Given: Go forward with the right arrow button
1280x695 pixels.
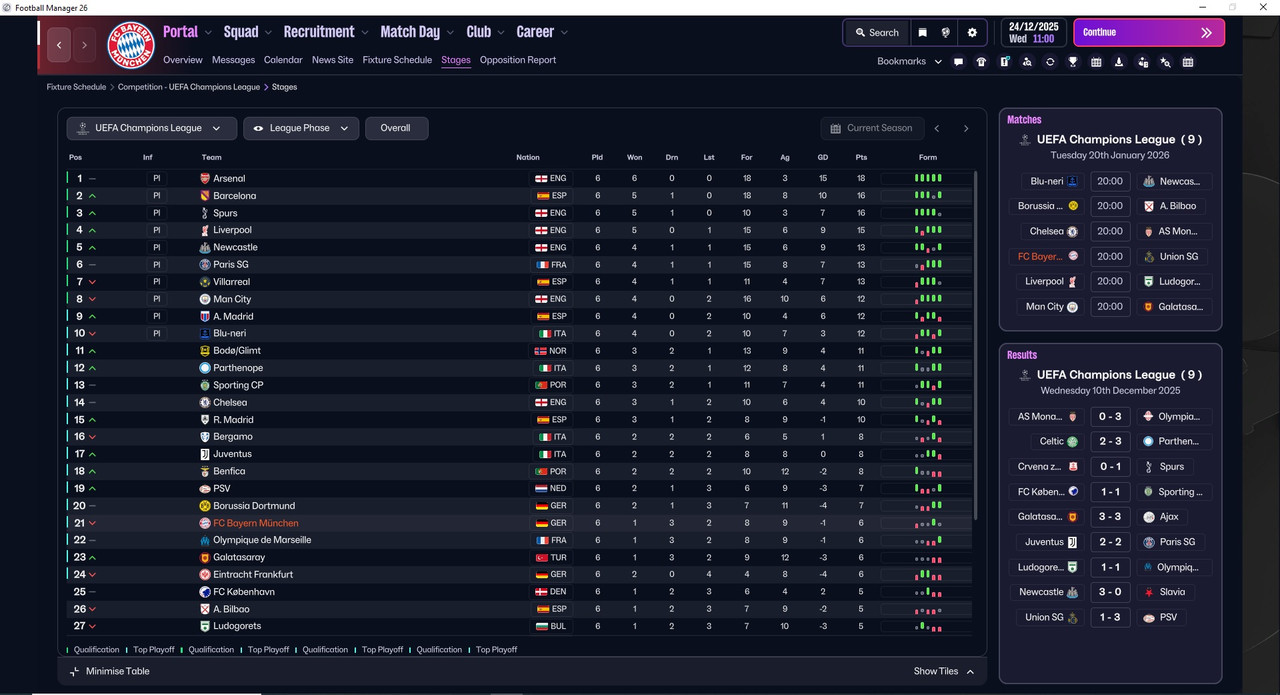Looking at the screenshot, I should click(85, 45).
